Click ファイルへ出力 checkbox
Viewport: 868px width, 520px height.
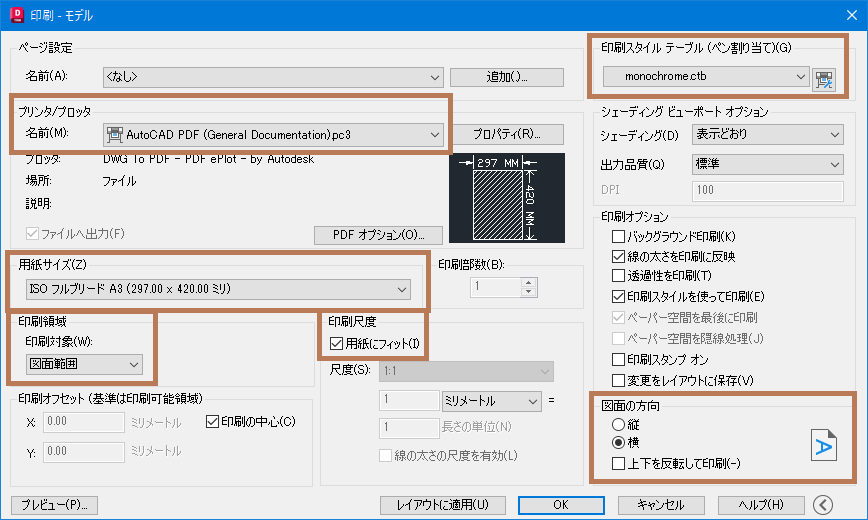point(32,234)
